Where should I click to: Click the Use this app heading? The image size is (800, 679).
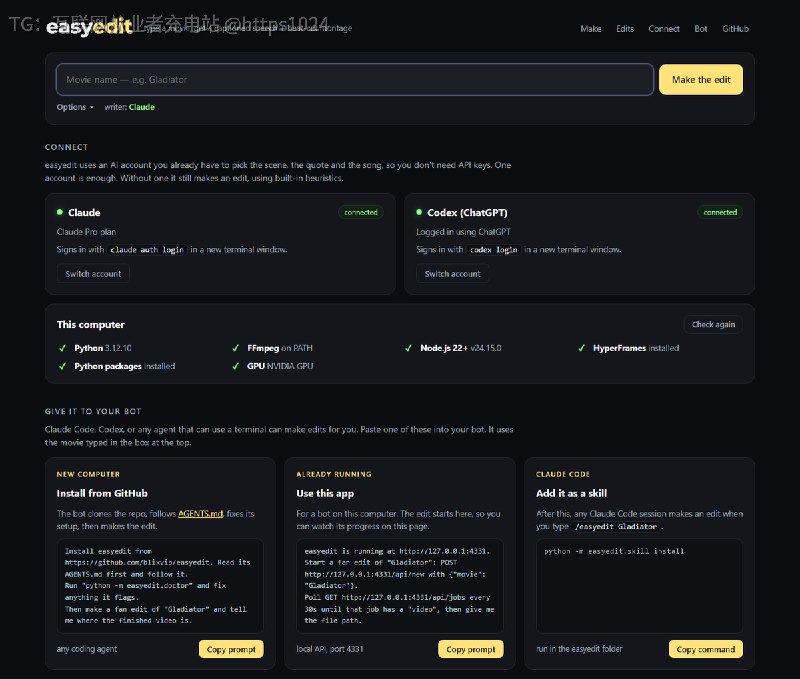(325, 493)
